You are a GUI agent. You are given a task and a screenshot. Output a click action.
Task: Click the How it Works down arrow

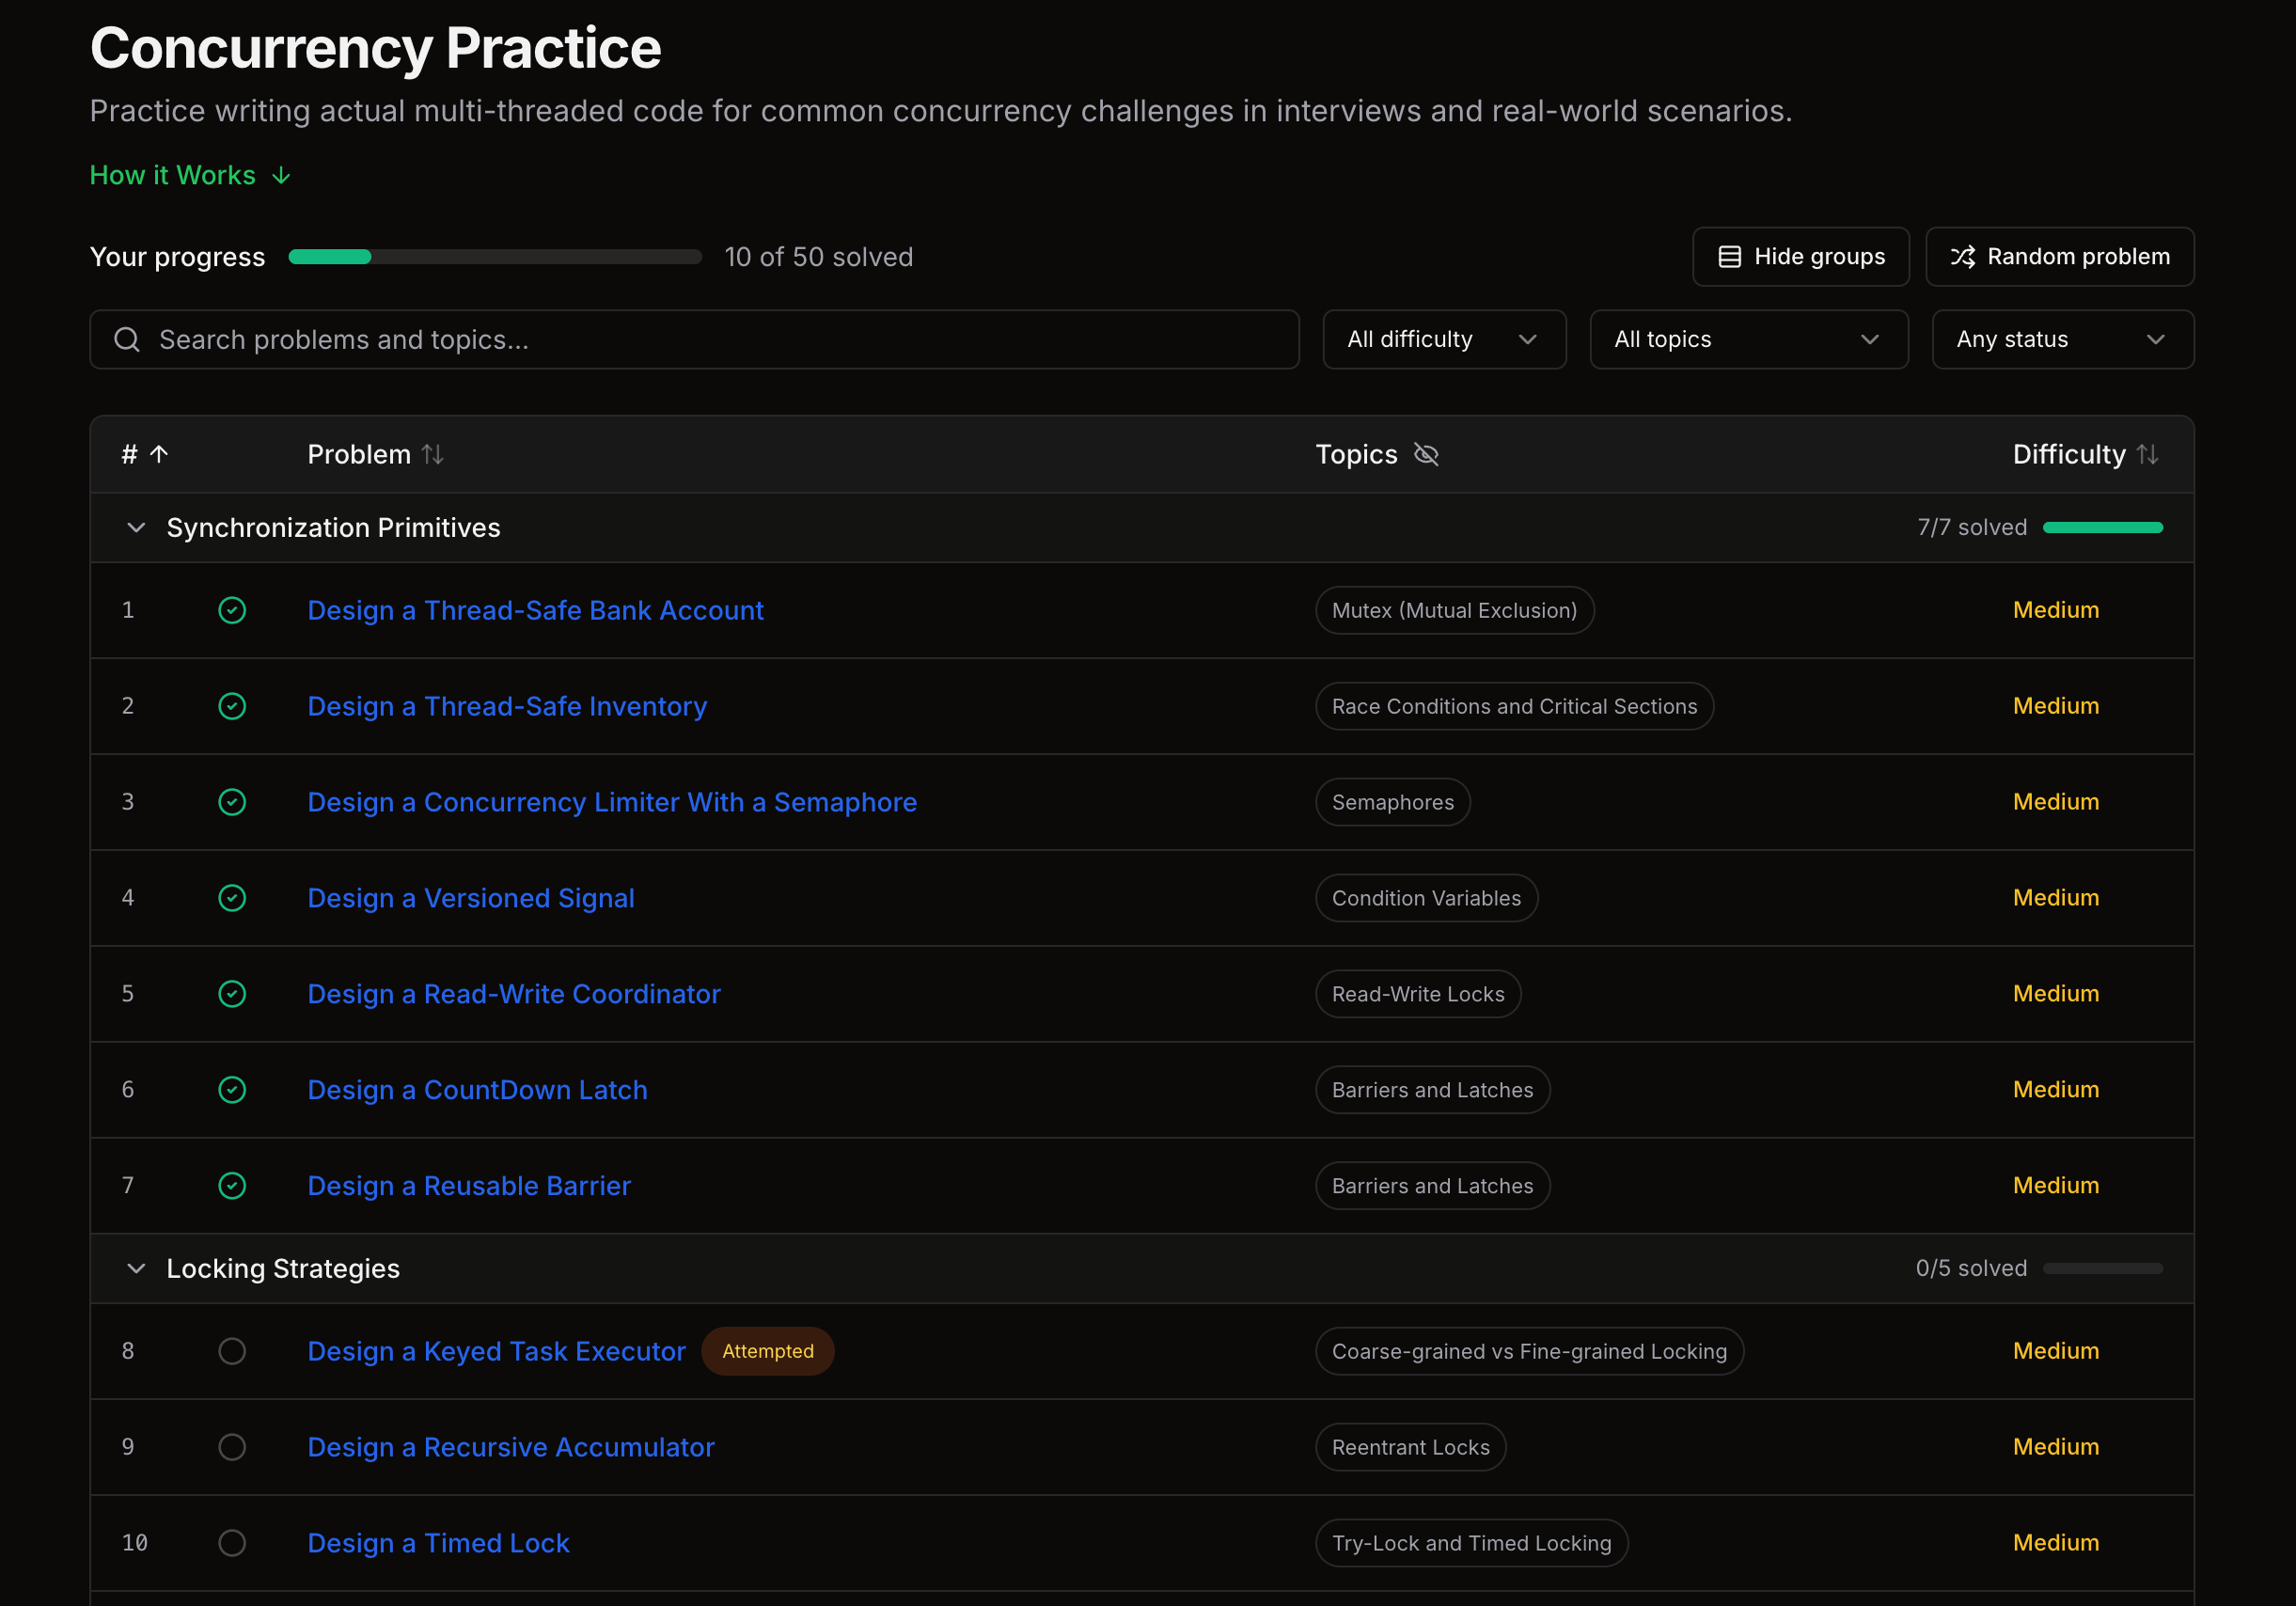(281, 175)
